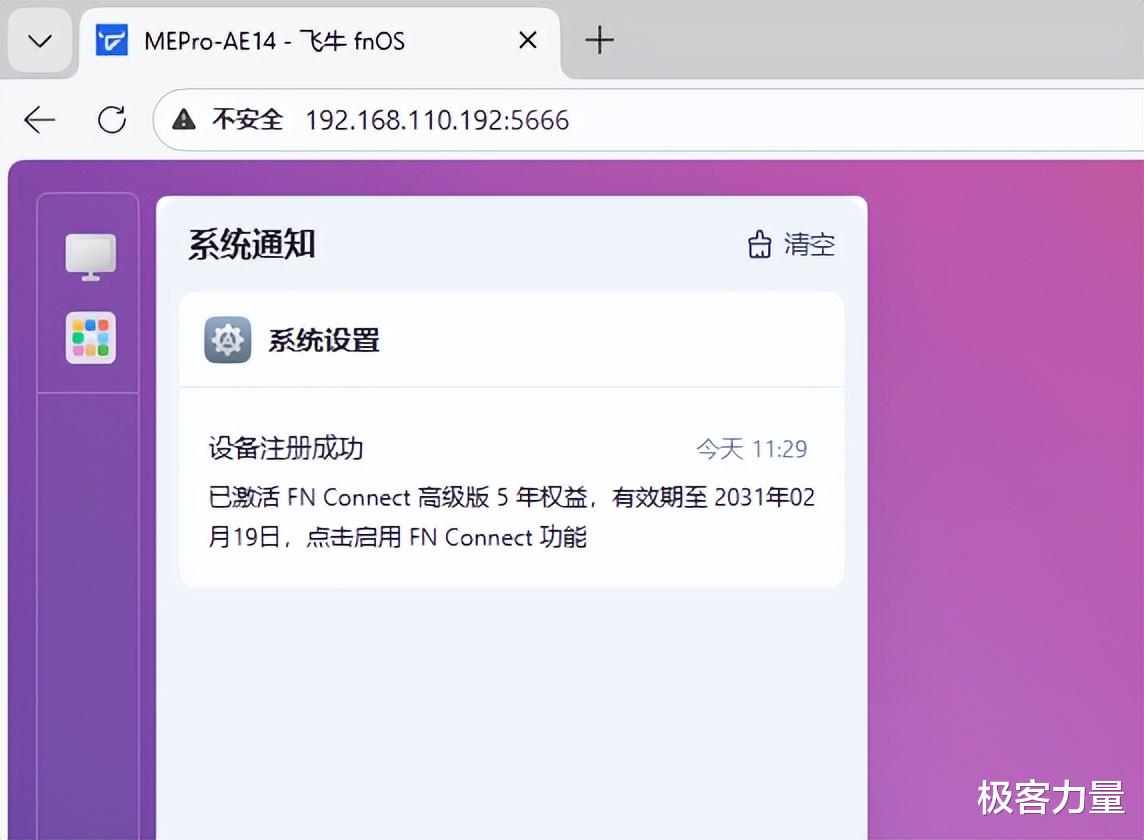Clear all notifications with 清空 button
This screenshot has width=1144, height=840.
(791, 244)
